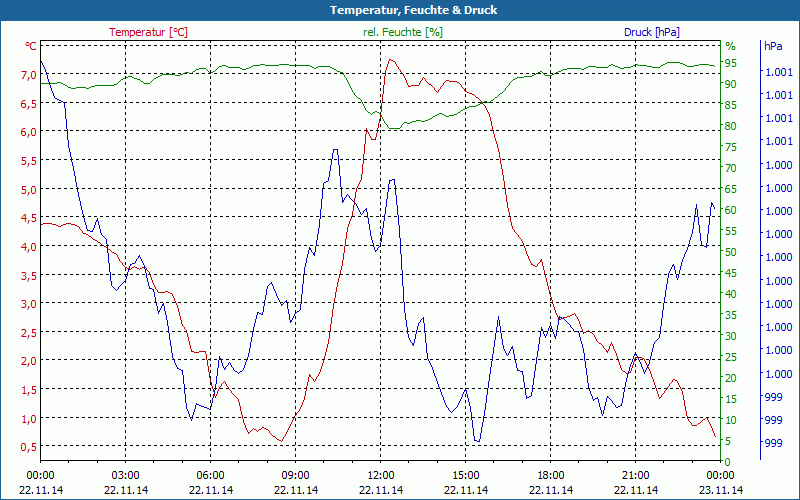Click the '09:00' time axis label

coord(295,476)
